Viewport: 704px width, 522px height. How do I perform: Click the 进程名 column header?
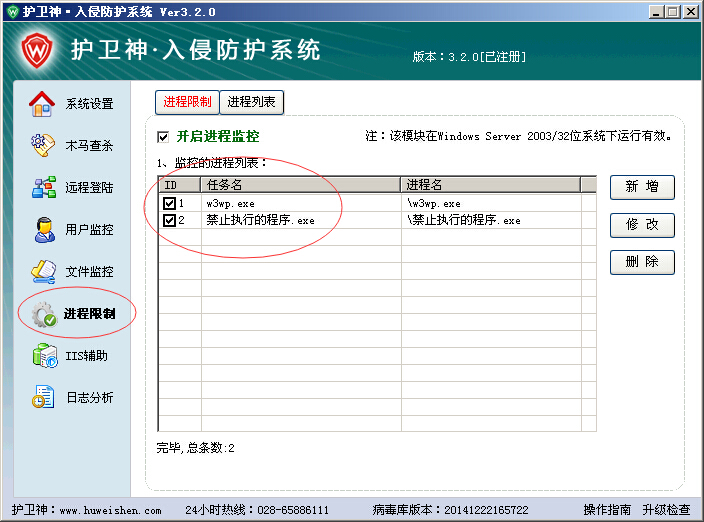pos(491,185)
